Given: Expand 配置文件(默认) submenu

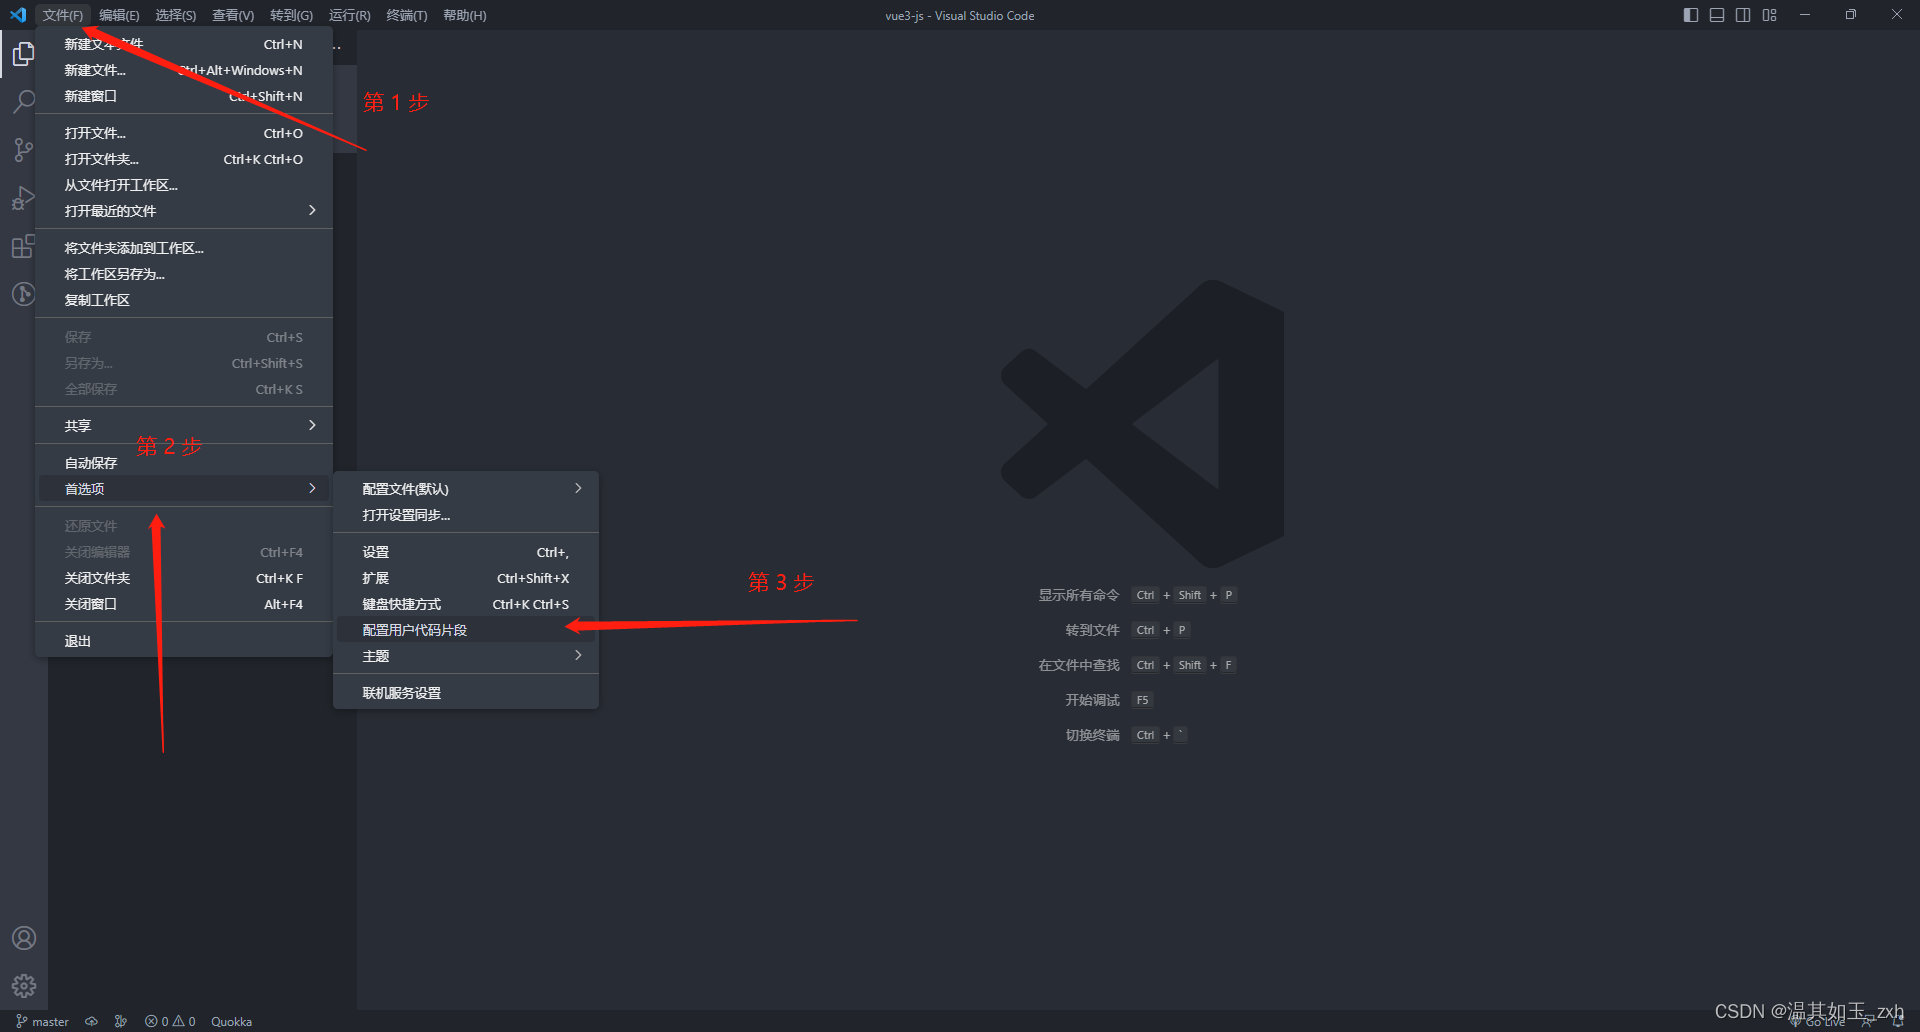Looking at the screenshot, I should click(466, 489).
